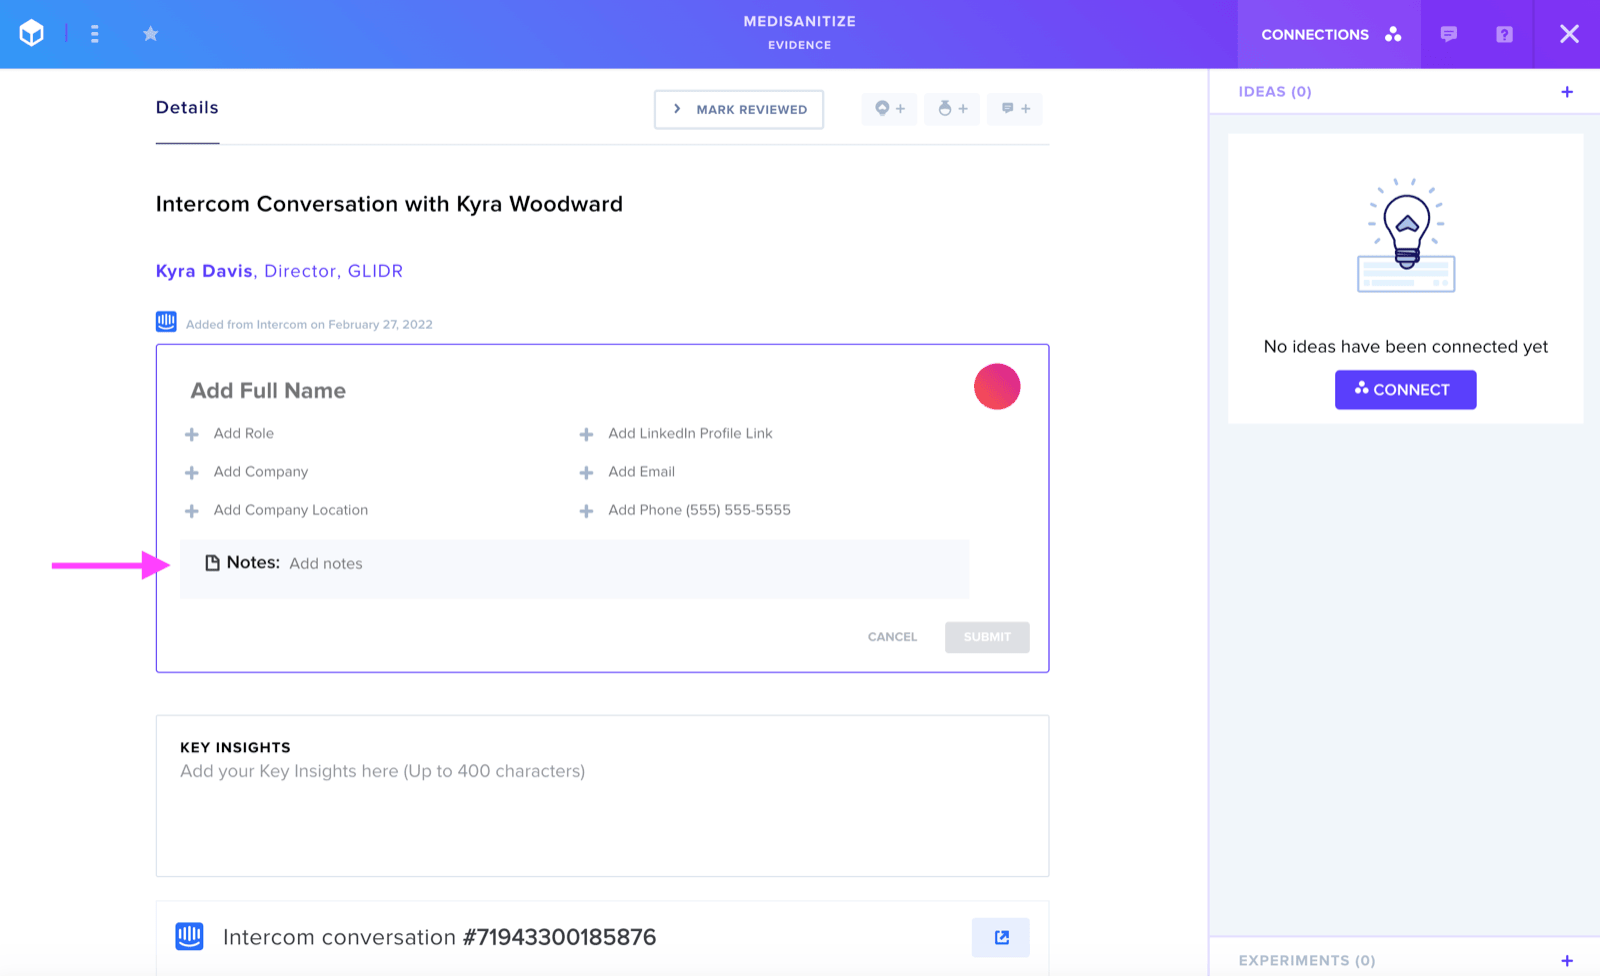Open Intercom conversation in external link

pos(1001,937)
